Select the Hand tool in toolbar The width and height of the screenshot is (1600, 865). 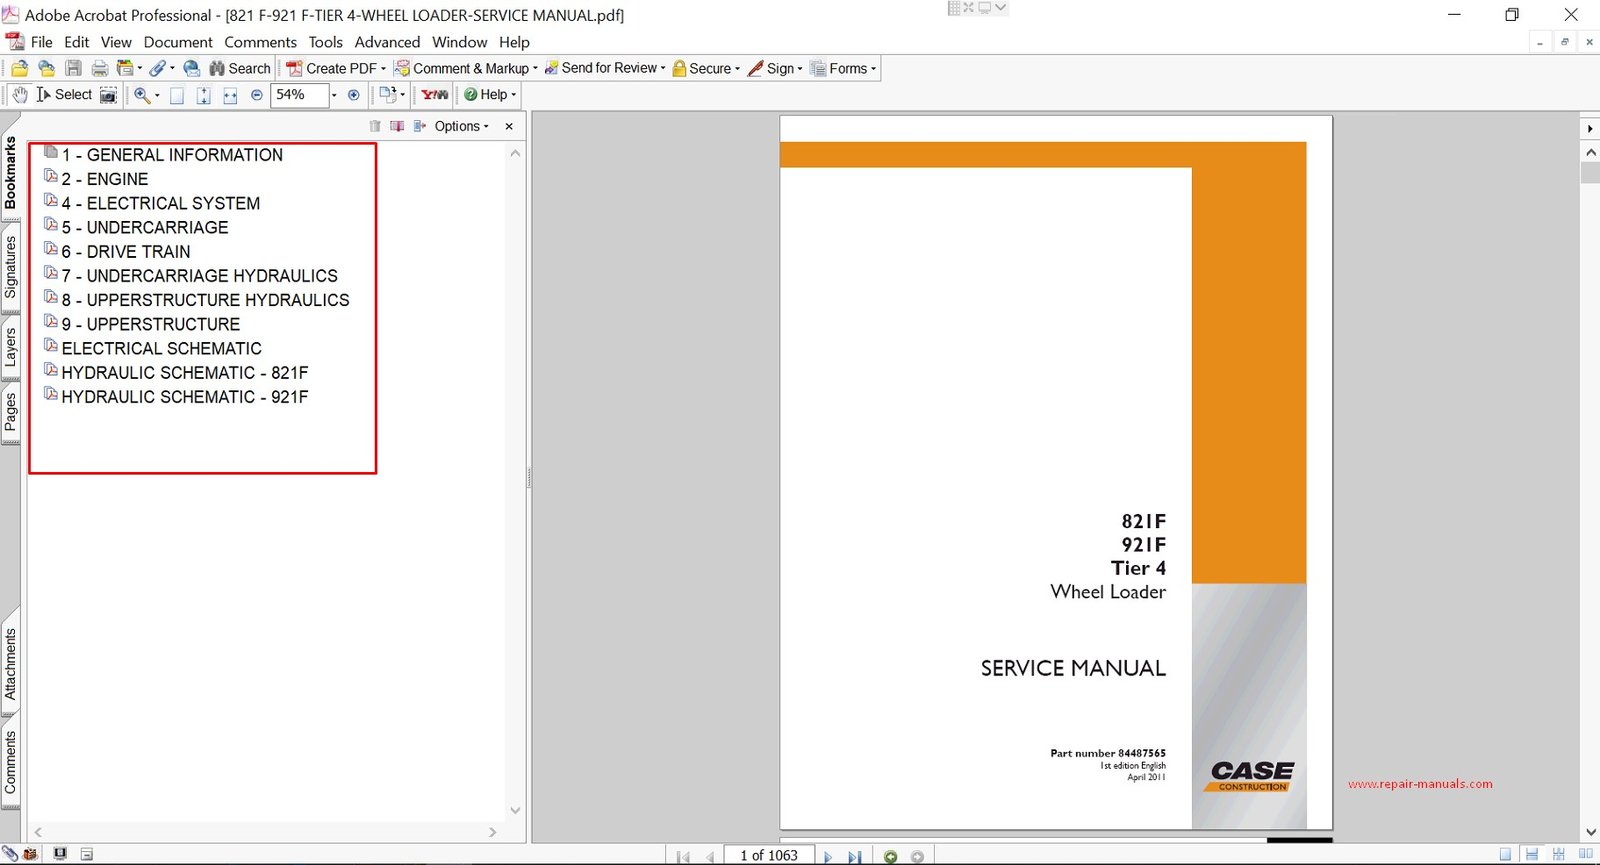tap(20, 95)
